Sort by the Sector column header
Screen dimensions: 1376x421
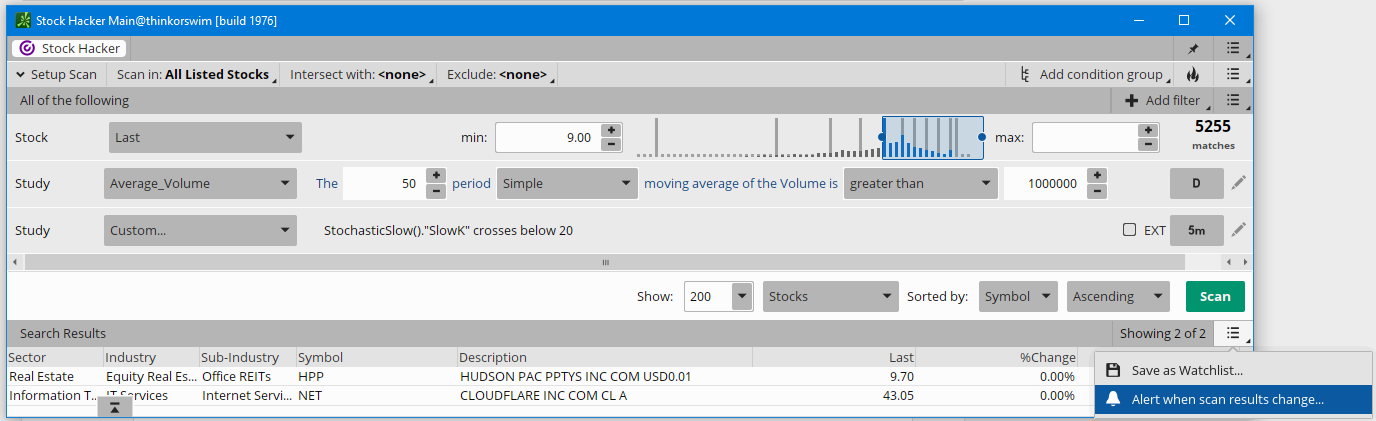[55, 357]
